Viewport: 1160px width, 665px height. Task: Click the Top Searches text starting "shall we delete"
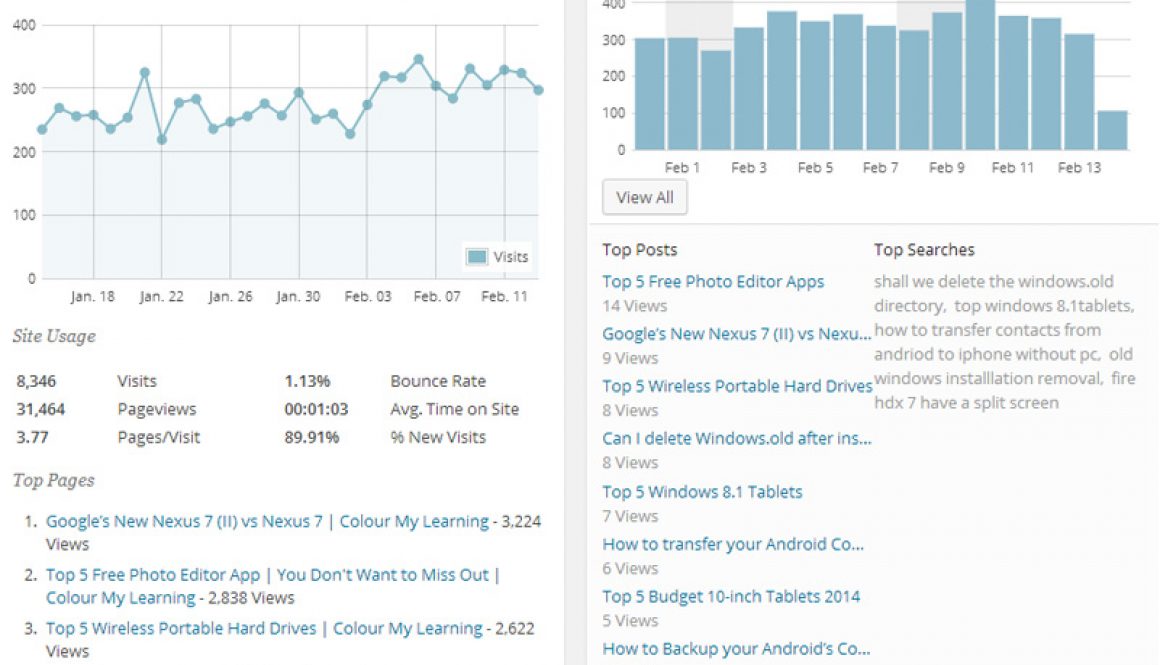tap(1005, 342)
